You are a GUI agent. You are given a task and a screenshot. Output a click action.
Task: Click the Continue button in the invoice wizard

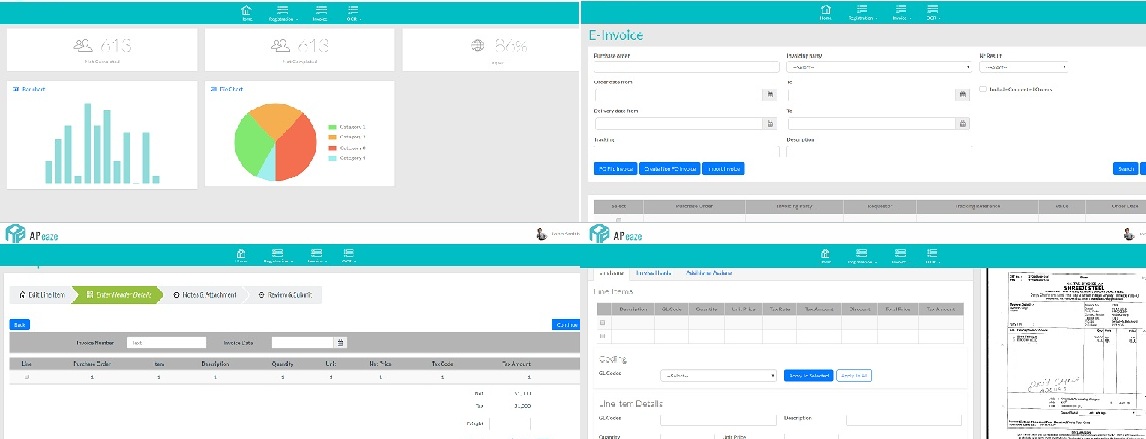click(x=566, y=324)
